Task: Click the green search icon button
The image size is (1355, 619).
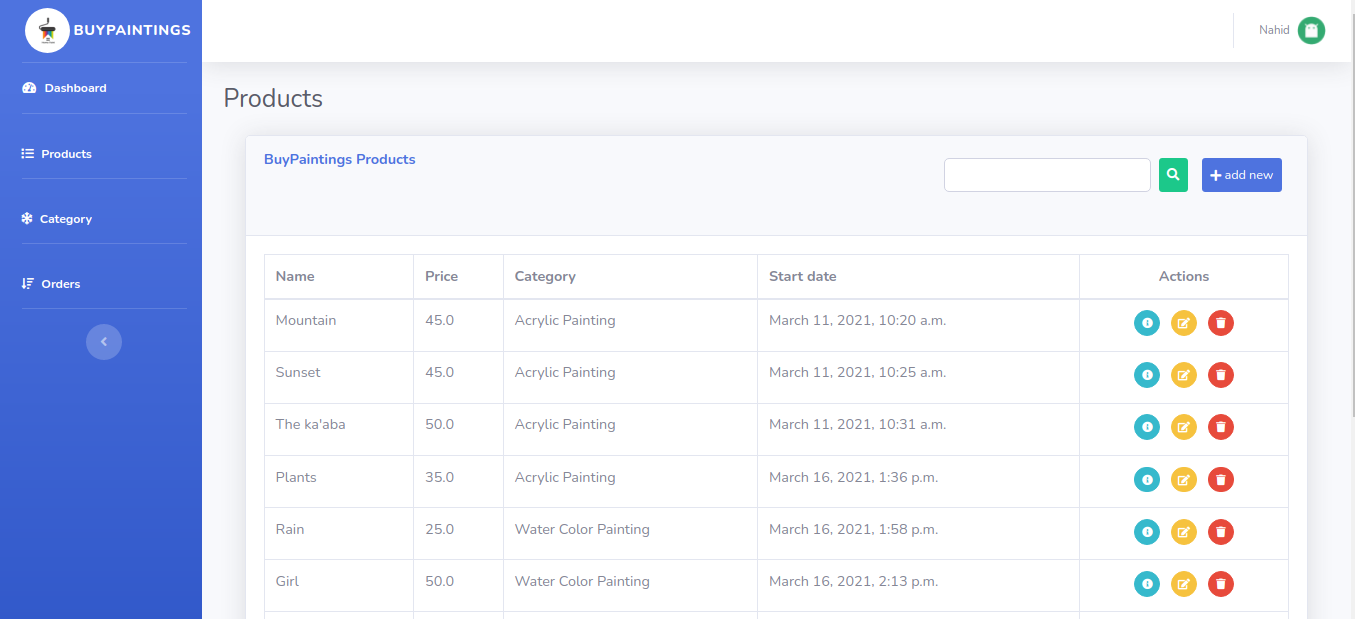Action: coord(1173,175)
